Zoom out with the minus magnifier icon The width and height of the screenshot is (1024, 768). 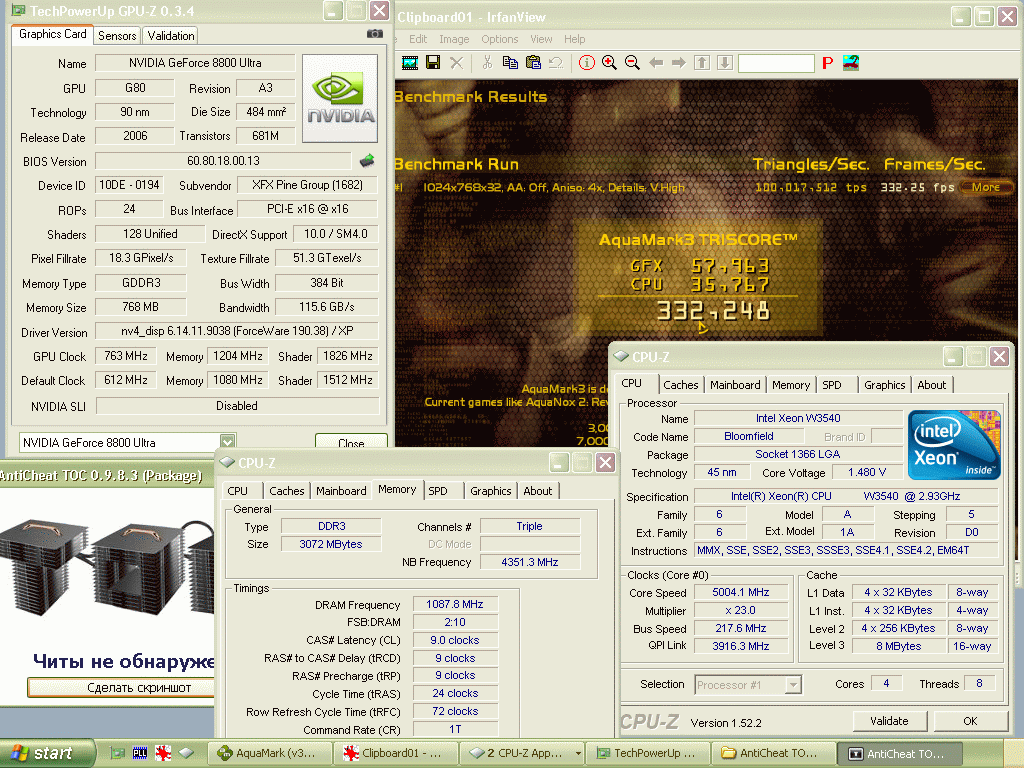click(x=632, y=63)
